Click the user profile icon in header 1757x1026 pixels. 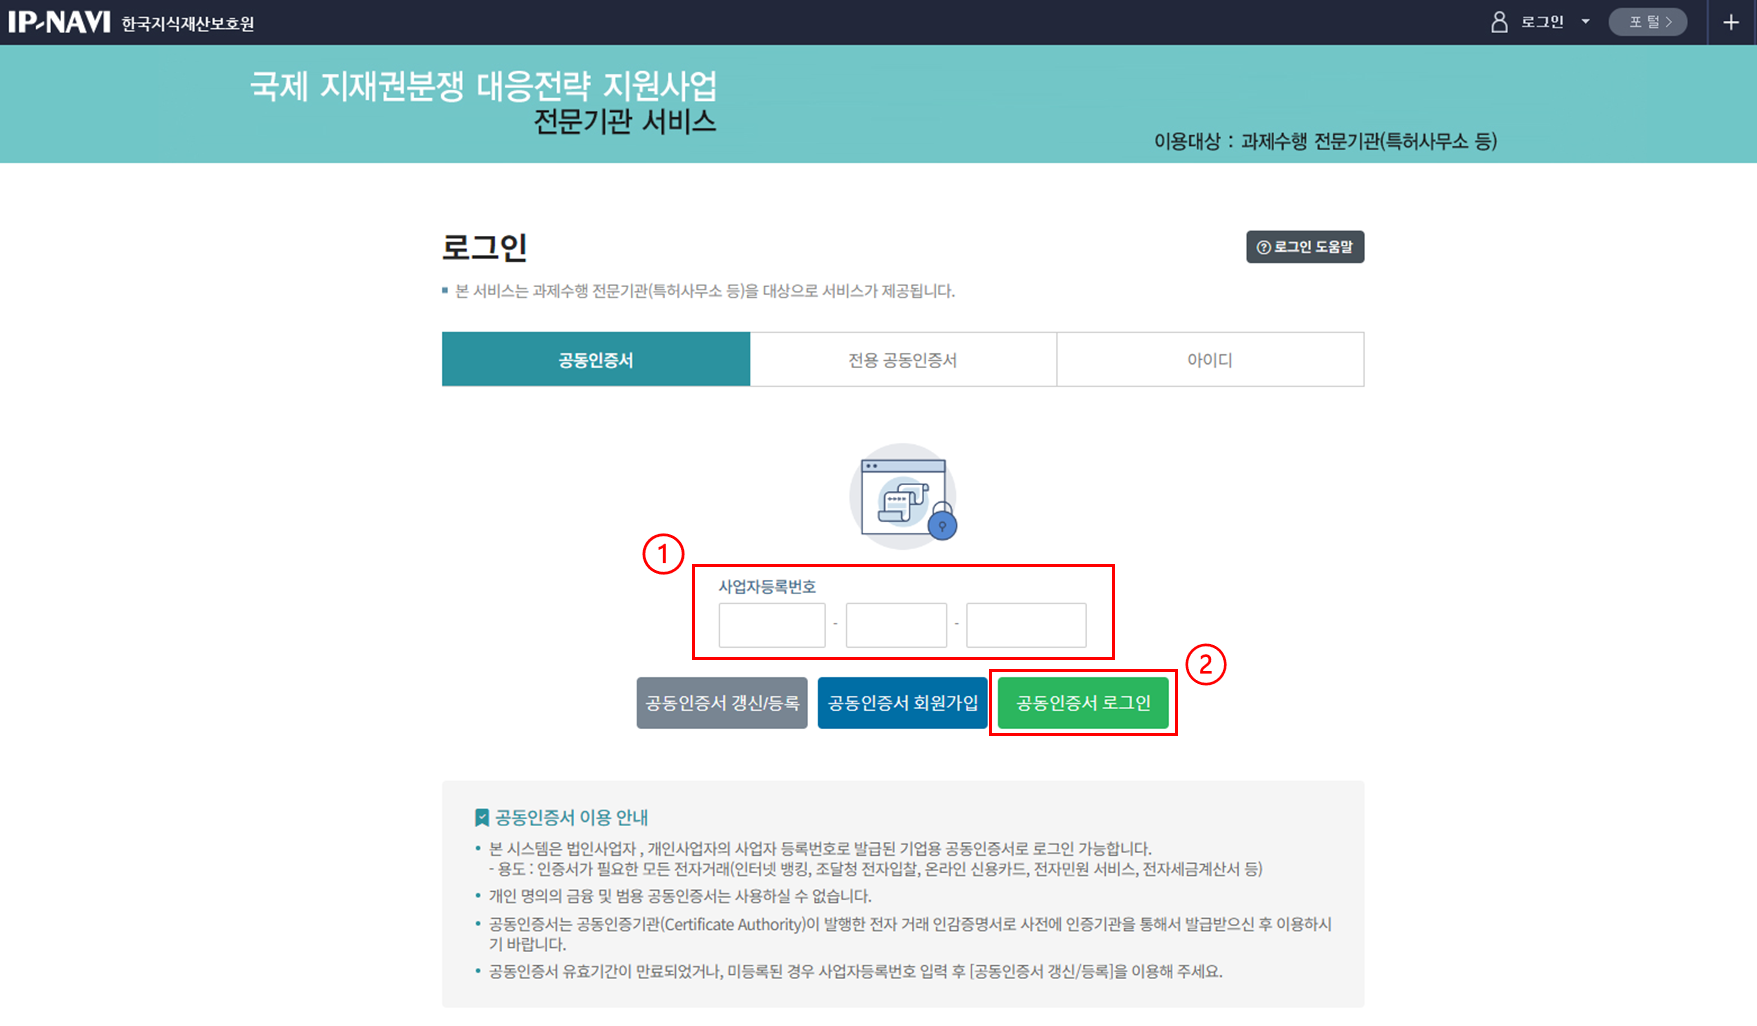pyautogui.click(x=1498, y=22)
